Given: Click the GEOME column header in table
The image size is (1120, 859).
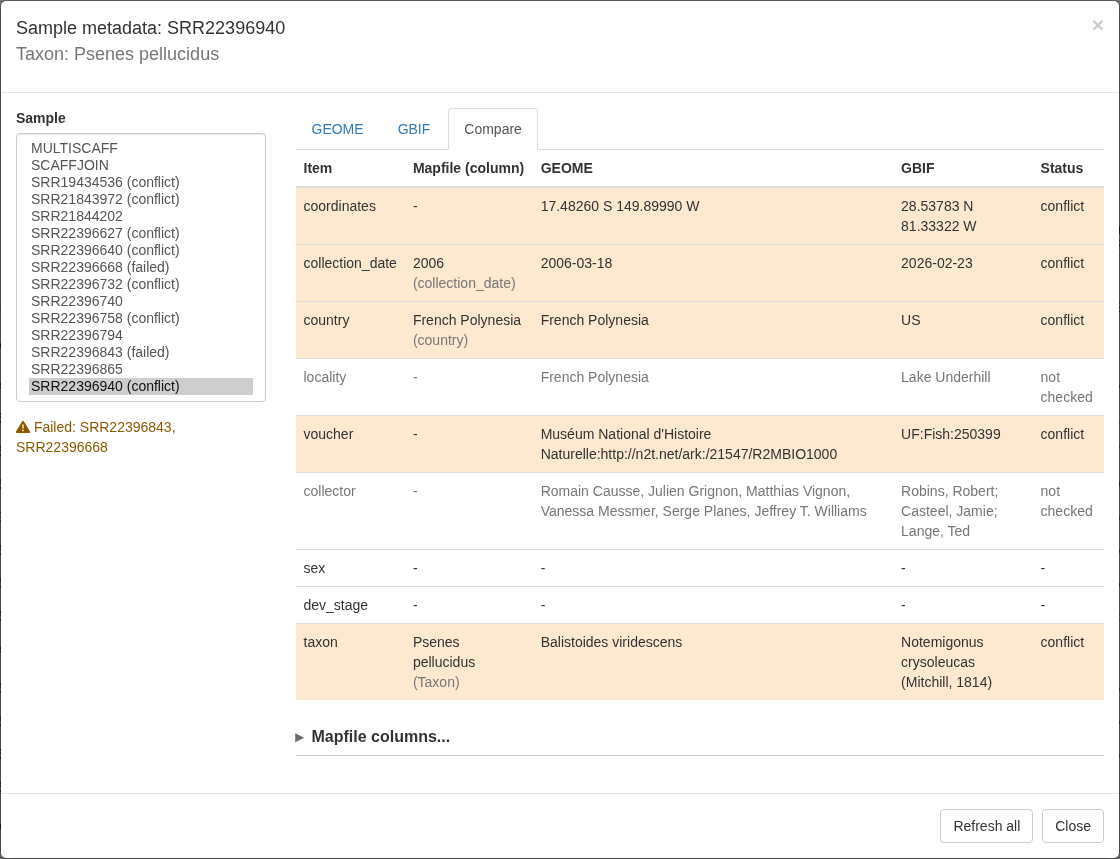Looking at the screenshot, I should [x=566, y=169].
